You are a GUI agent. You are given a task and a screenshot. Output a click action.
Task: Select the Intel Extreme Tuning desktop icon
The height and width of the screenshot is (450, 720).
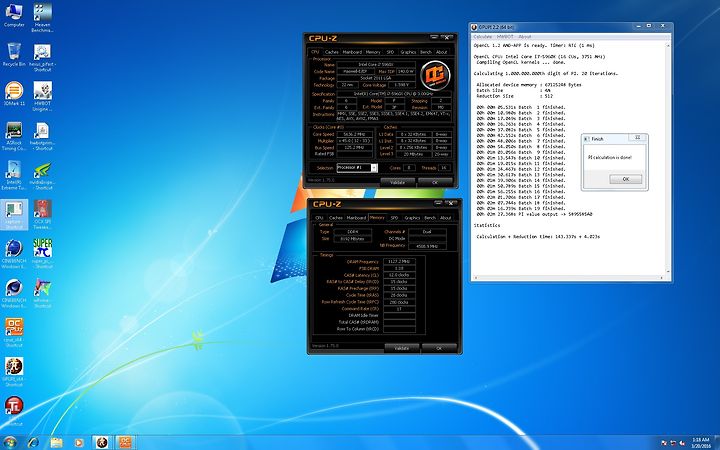tap(14, 175)
